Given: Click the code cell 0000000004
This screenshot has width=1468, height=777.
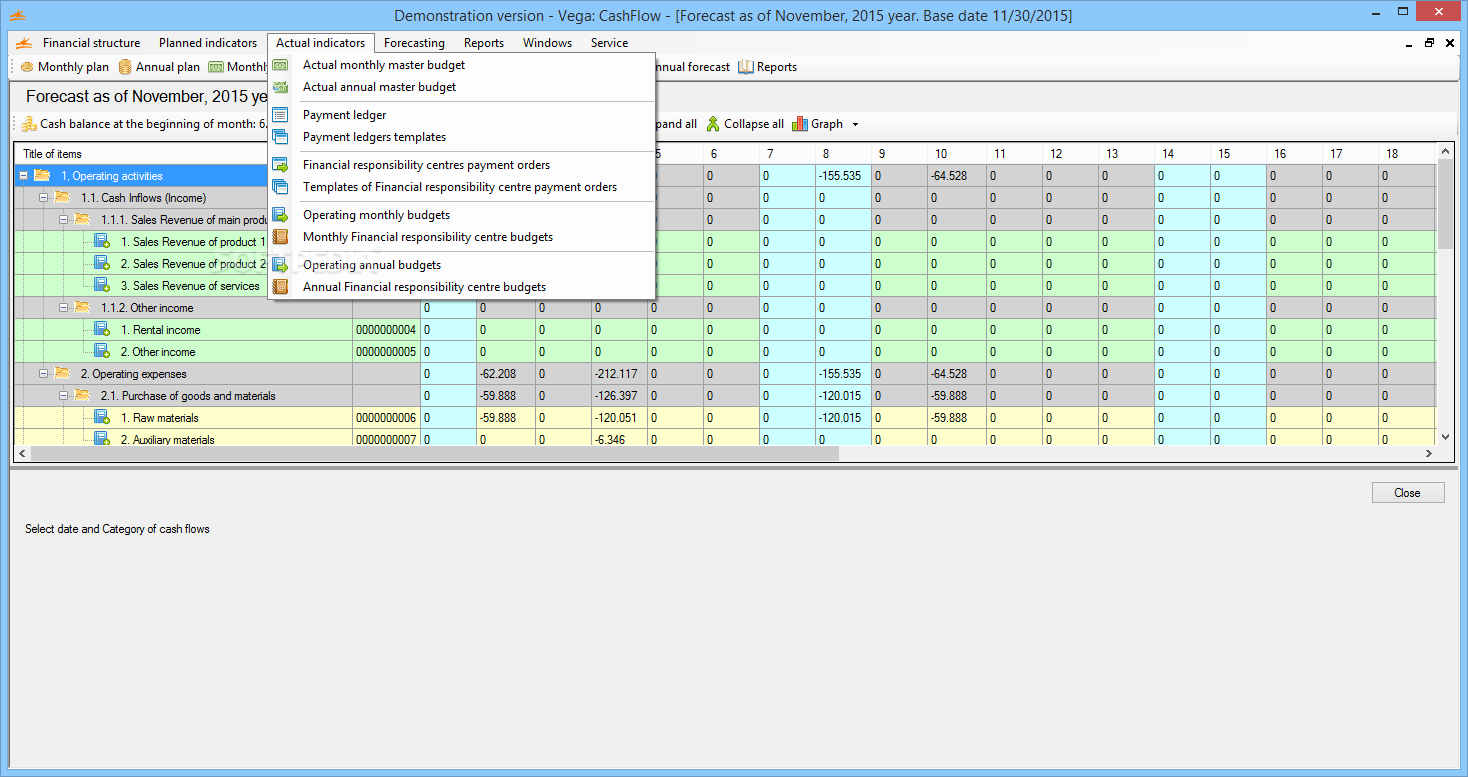Looking at the screenshot, I should point(386,330).
